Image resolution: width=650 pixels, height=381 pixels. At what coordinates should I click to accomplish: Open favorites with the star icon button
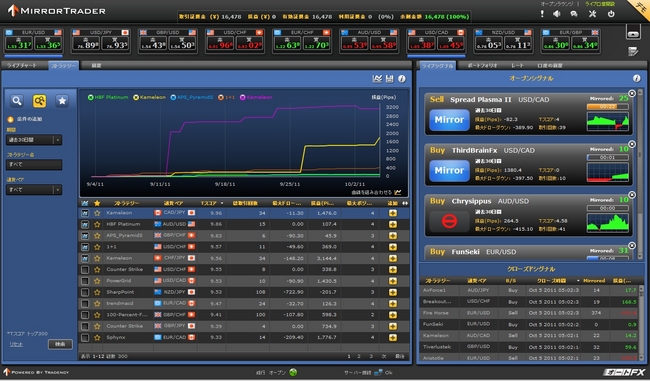tap(62, 101)
